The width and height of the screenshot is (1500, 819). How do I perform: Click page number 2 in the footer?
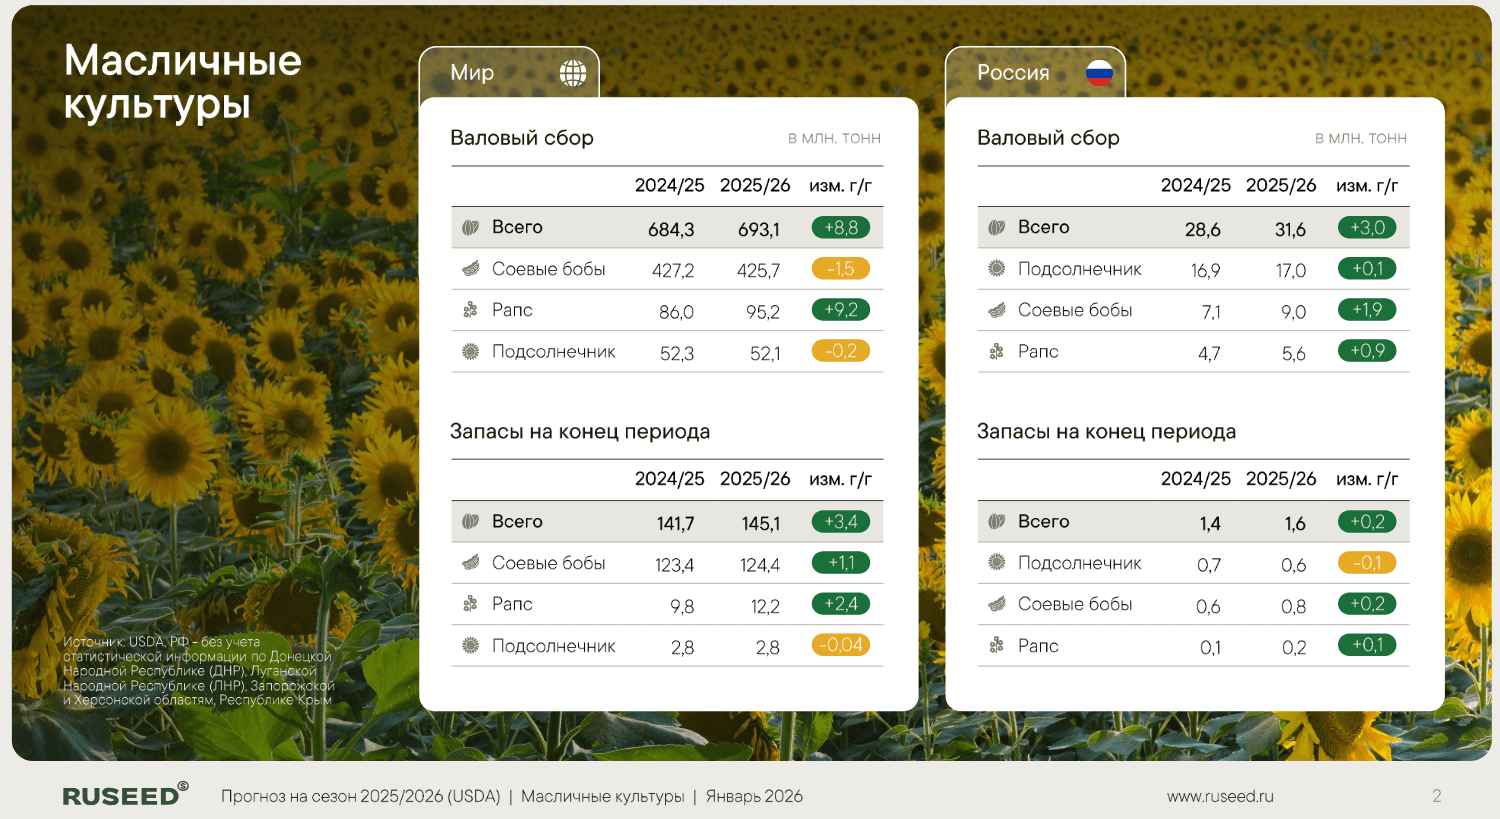pos(1436,796)
